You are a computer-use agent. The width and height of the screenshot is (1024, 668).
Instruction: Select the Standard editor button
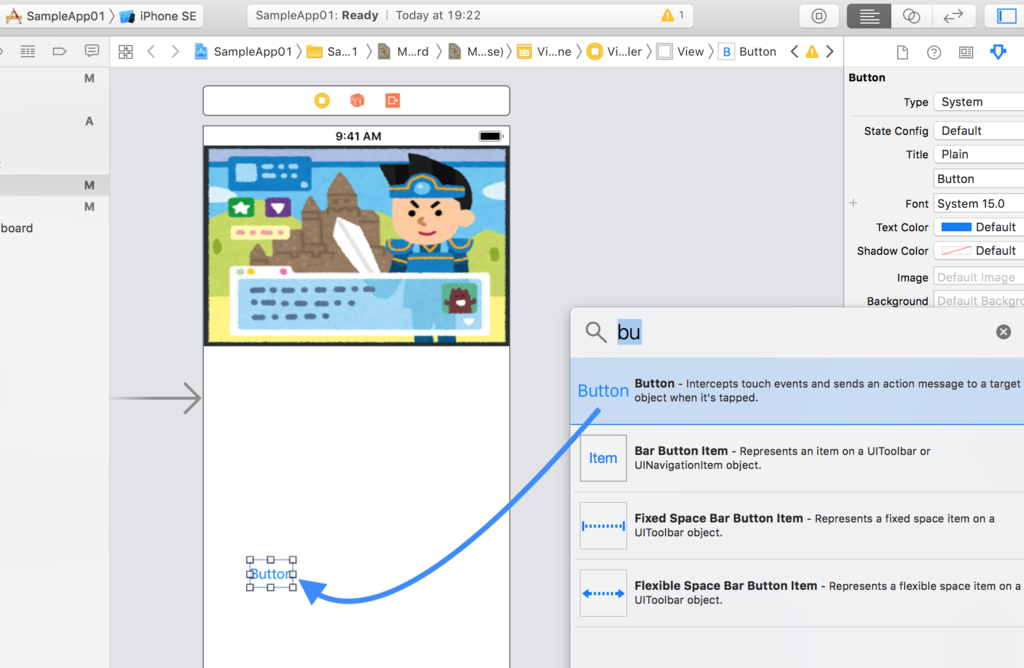point(869,16)
